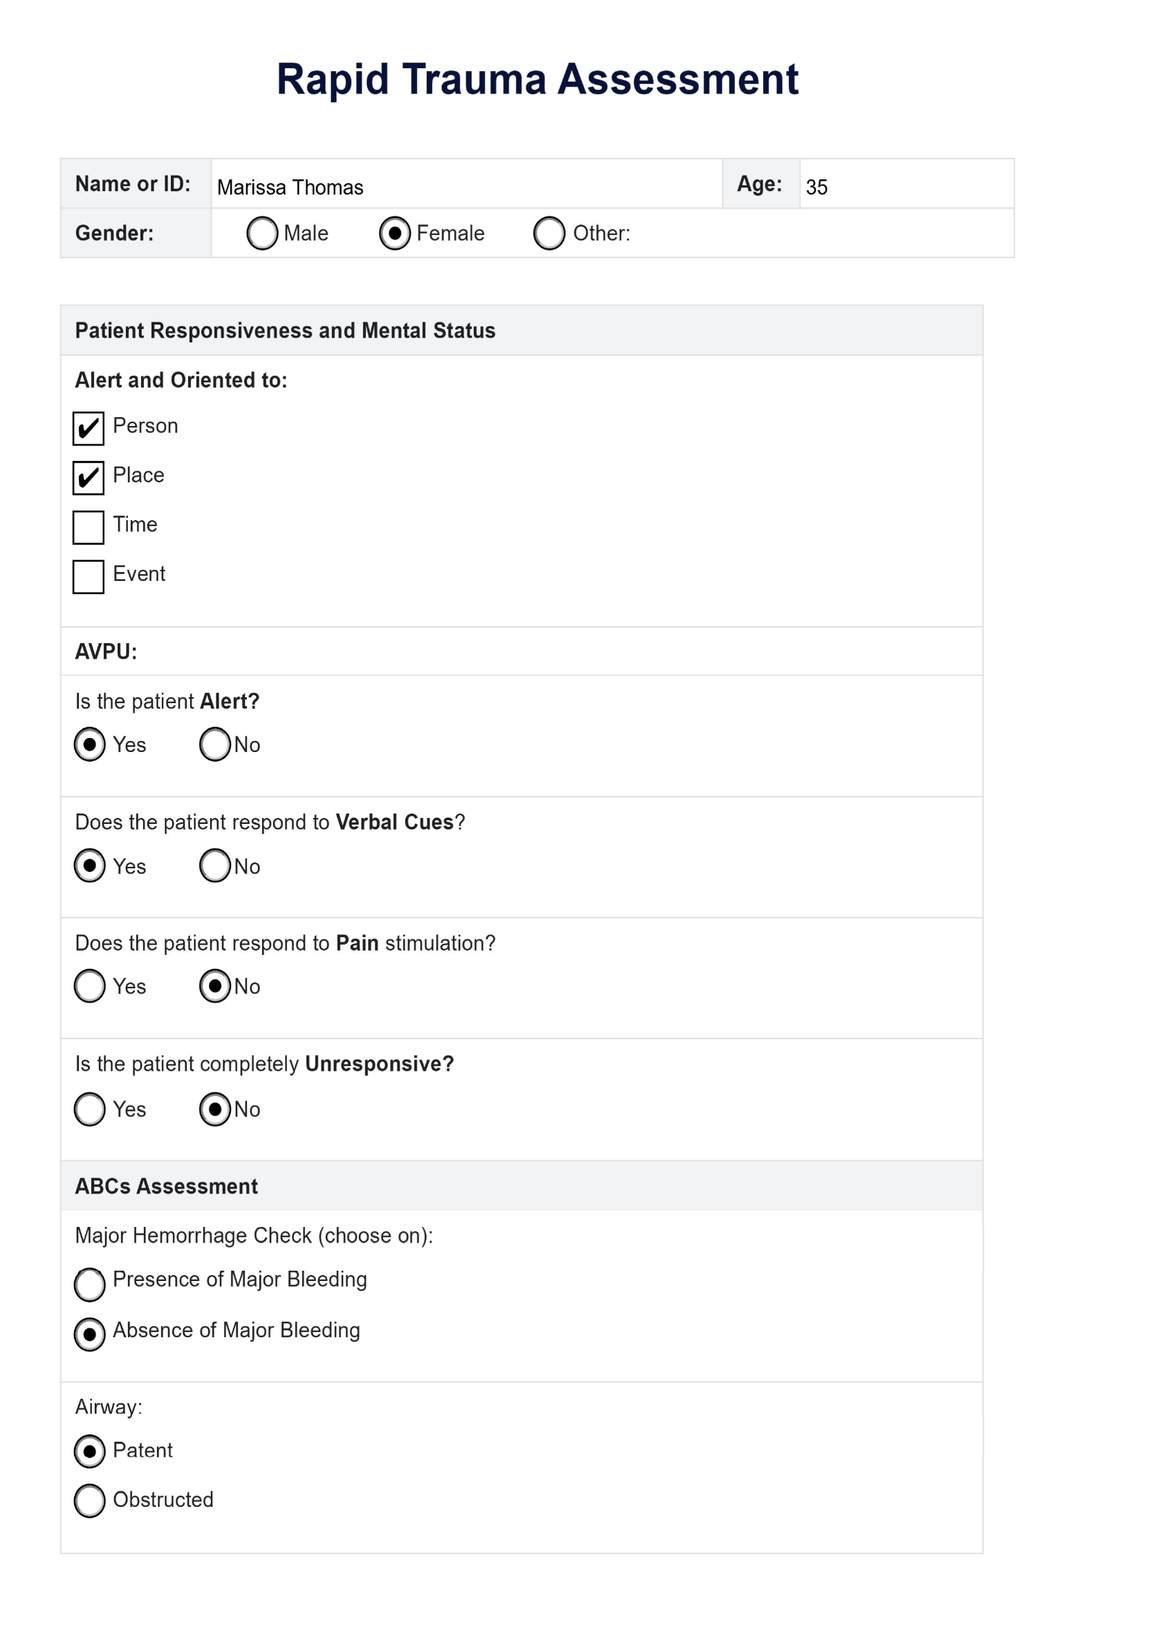Screen dimensions: 1176x1630
Task: Click the Age input field
Action: pos(906,185)
